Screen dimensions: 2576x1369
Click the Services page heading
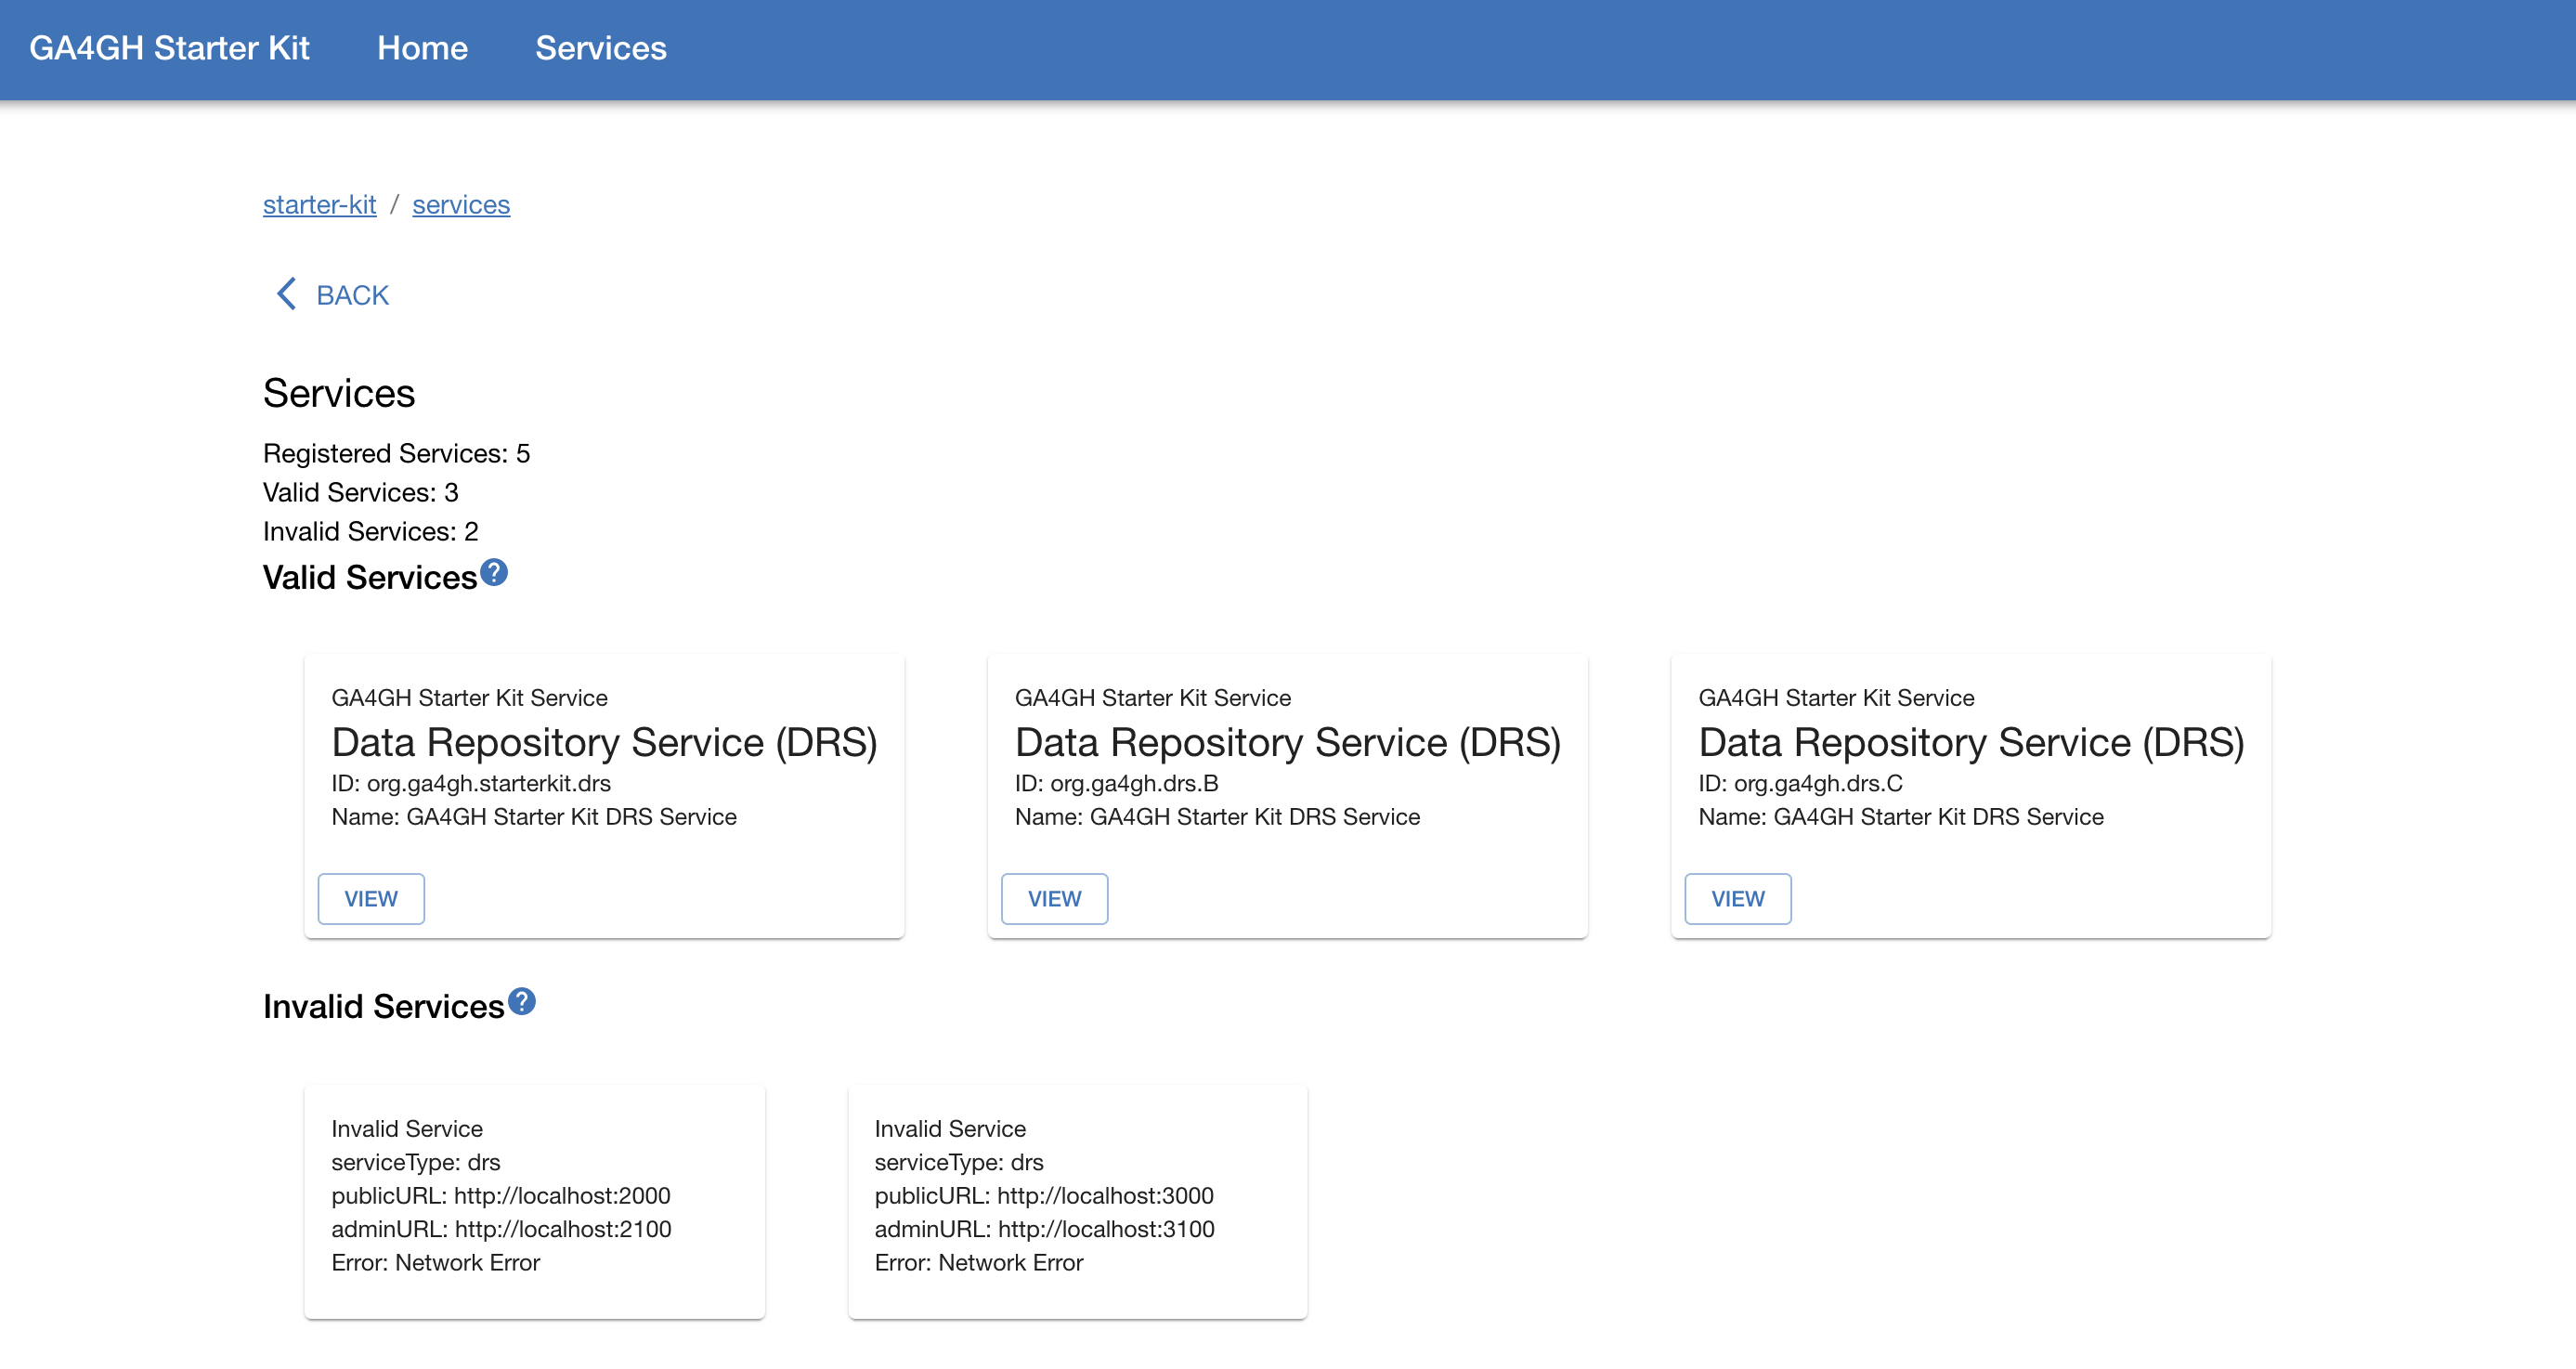[x=339, y=392]
